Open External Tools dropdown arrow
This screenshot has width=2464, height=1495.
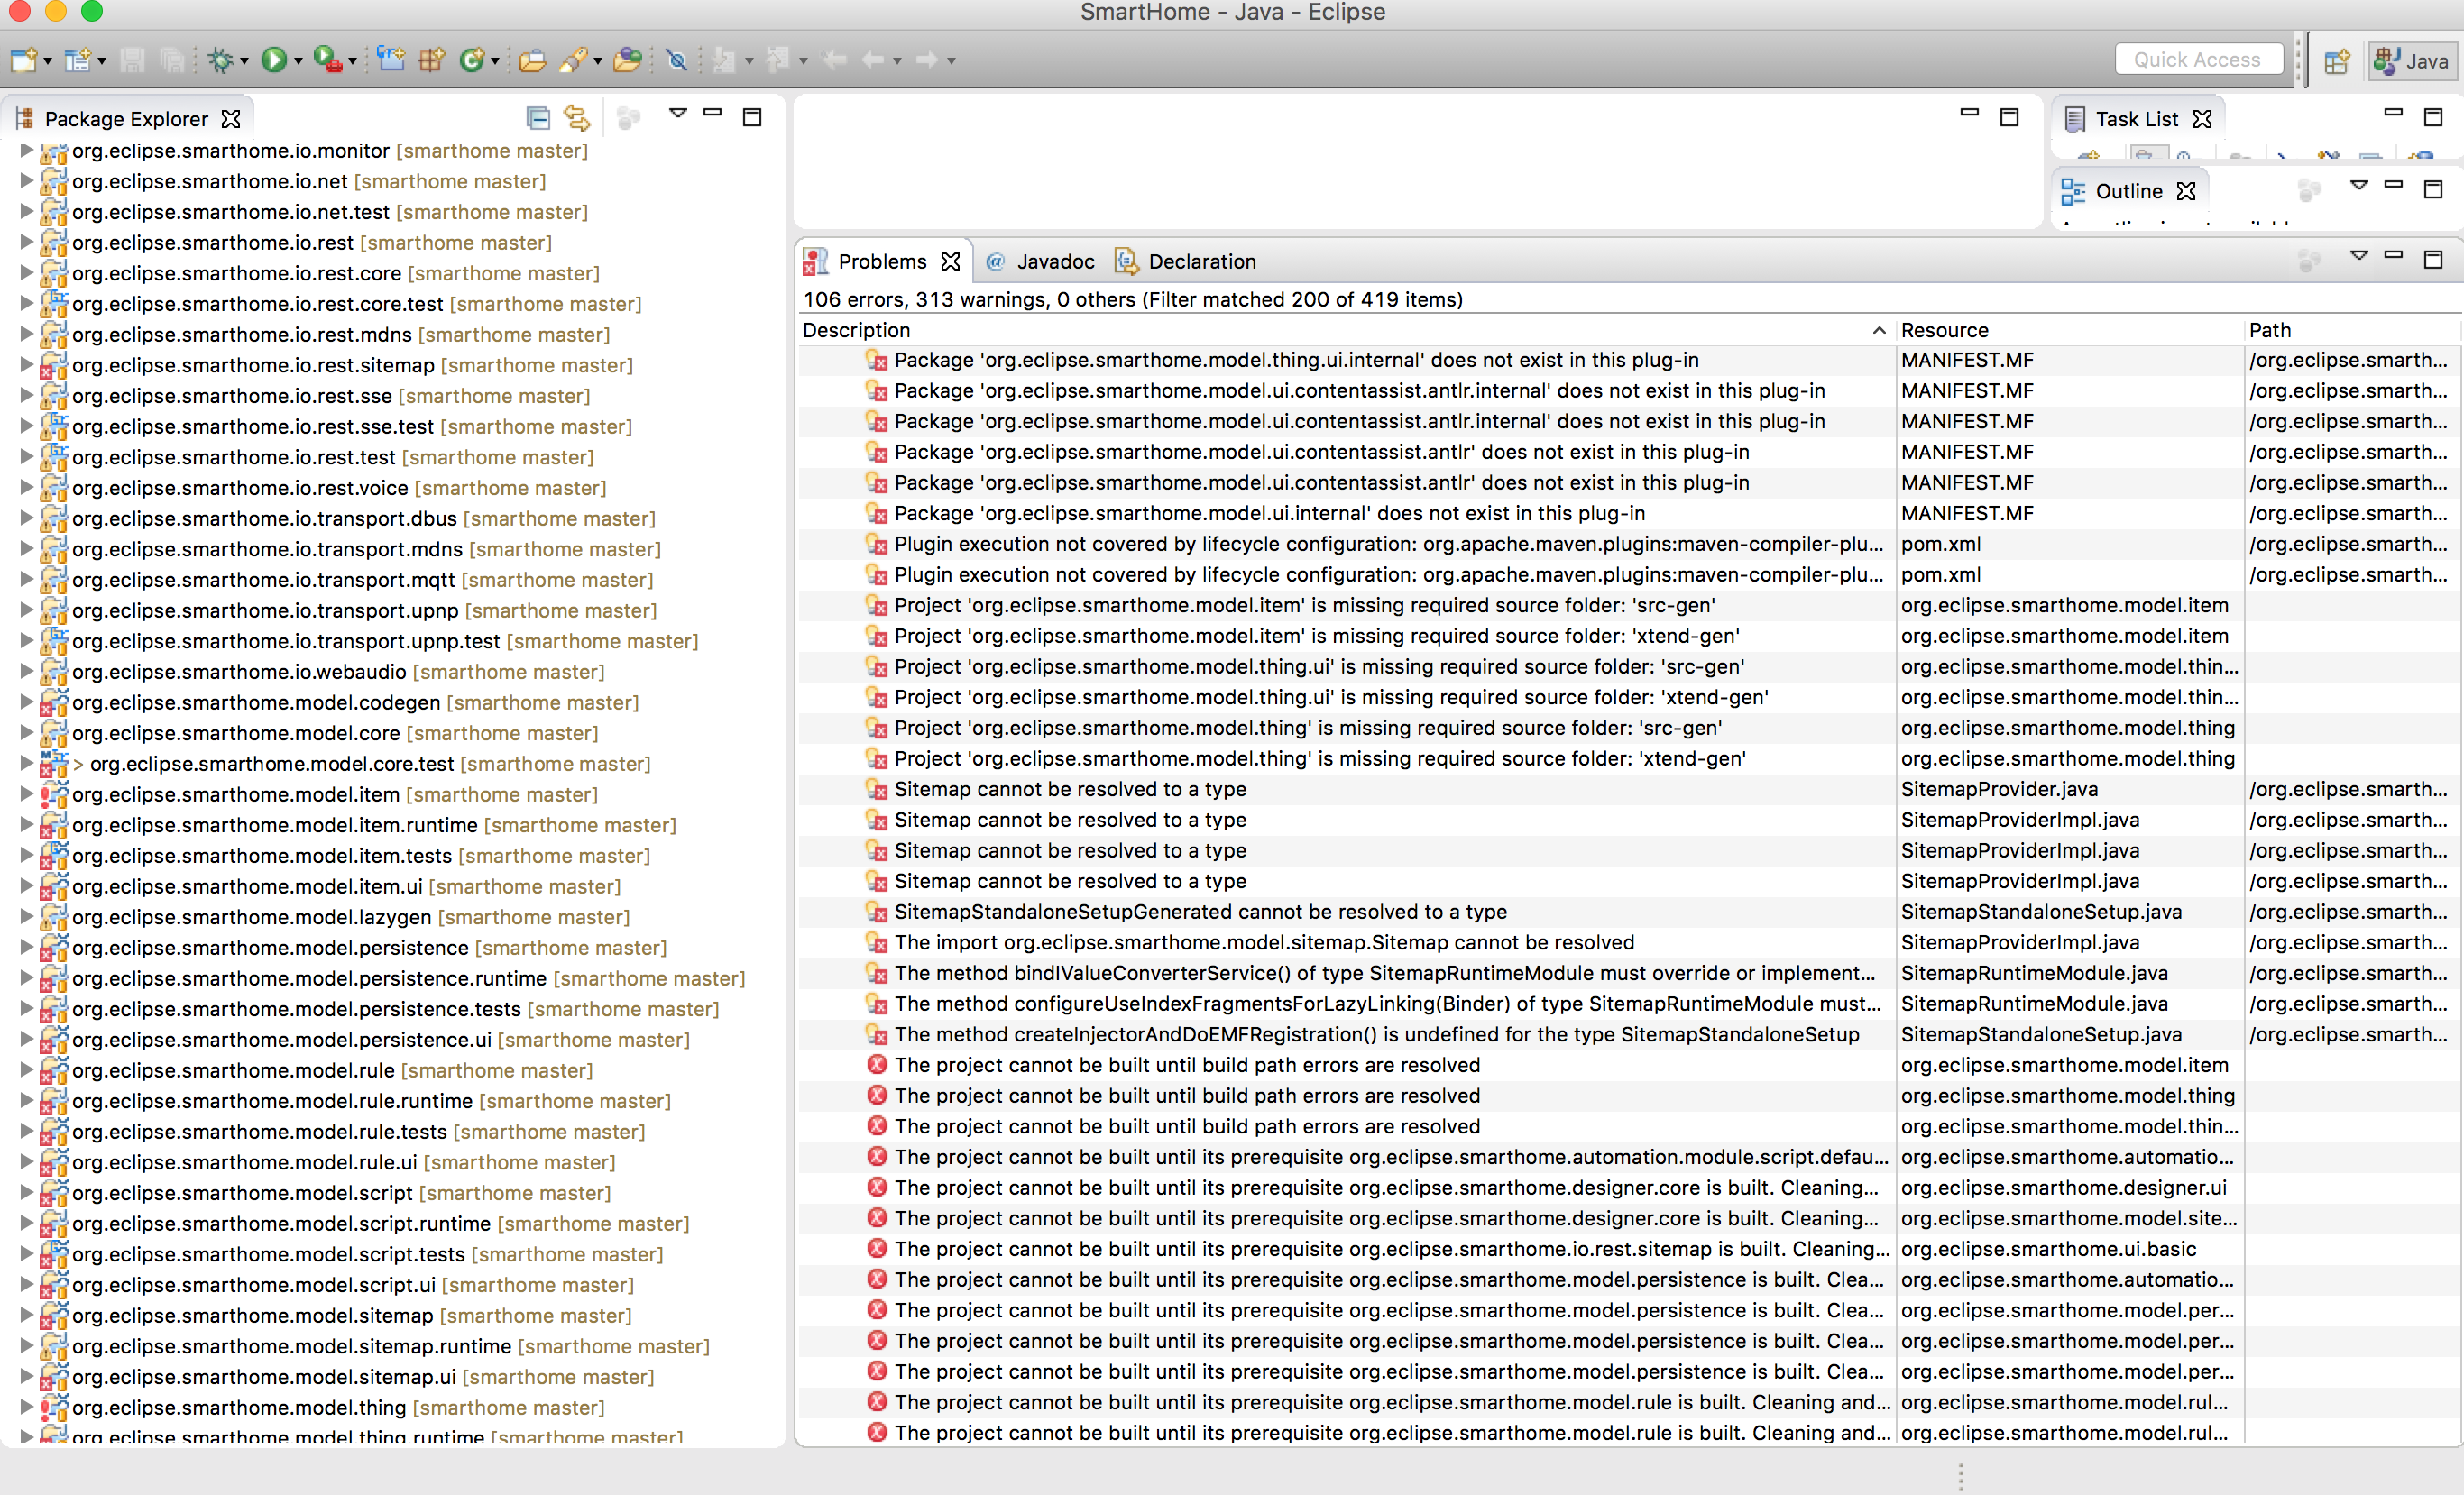pos(352,62)
